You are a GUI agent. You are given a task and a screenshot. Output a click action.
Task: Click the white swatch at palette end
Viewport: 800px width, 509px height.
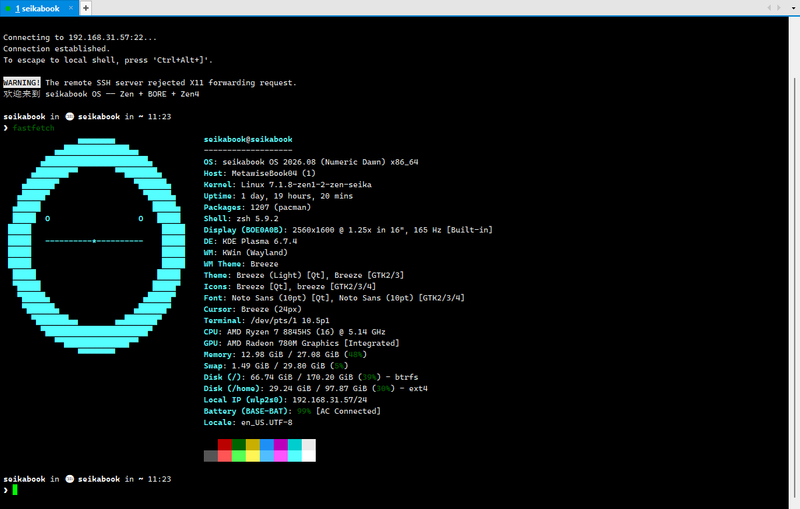coord(309,456)
